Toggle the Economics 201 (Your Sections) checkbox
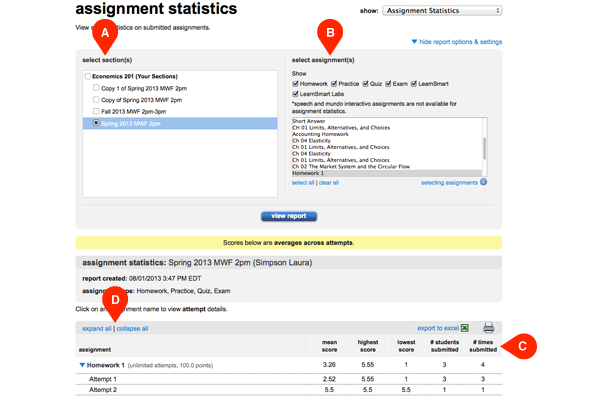Viewport: 600px width, 400px height. coord(88,76)
